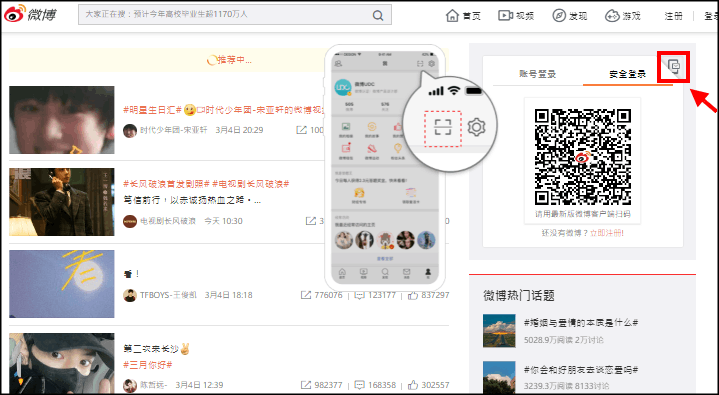Image resolution: width=719 pixels, height=395 pixels.
Task: Click 首页 house icon
Action: click(x=452, y=16)
